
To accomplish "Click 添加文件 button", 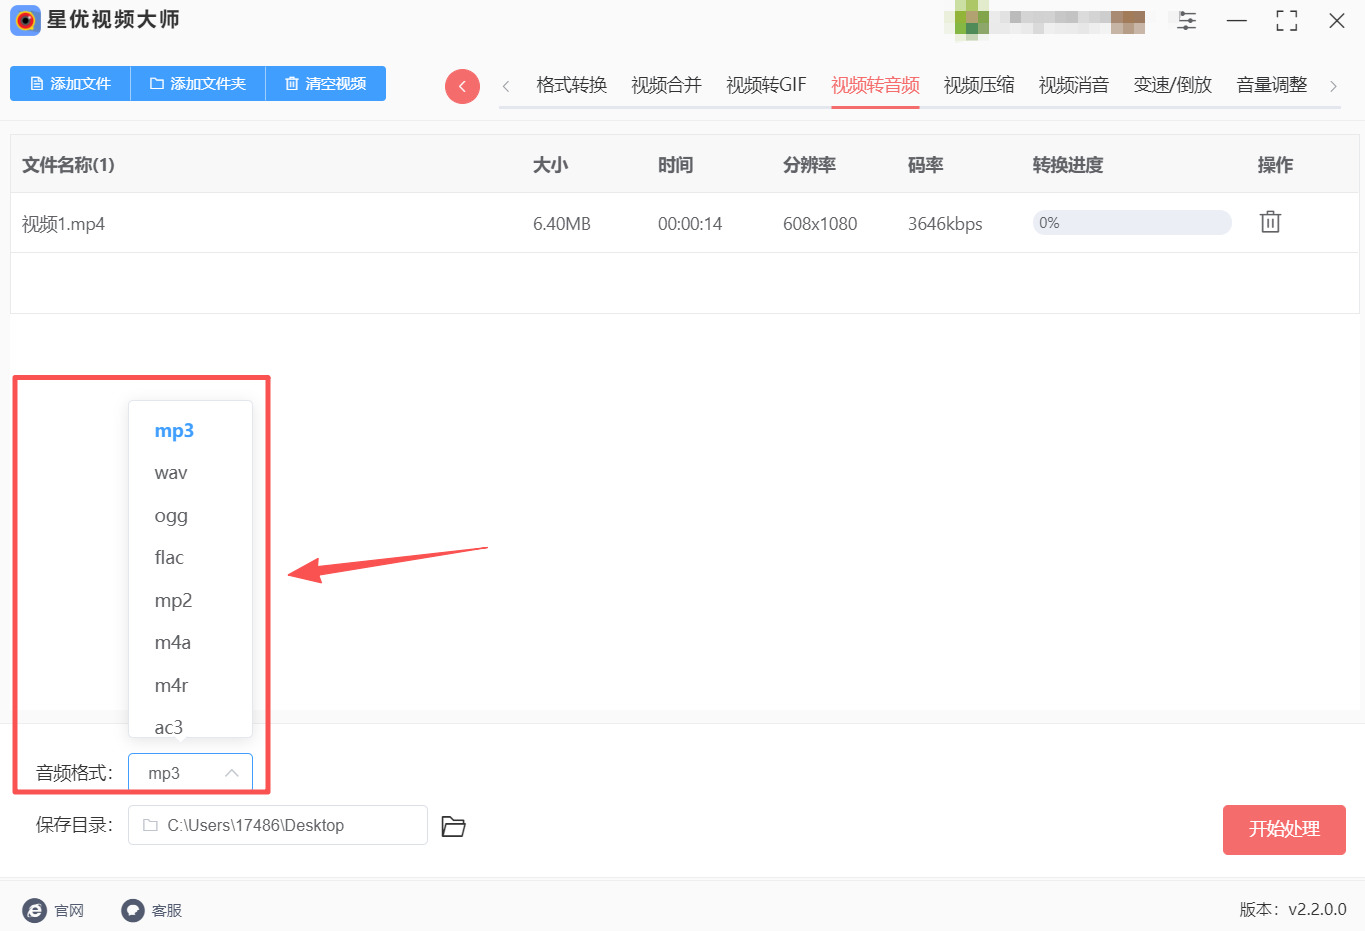I will coord(70,84).
